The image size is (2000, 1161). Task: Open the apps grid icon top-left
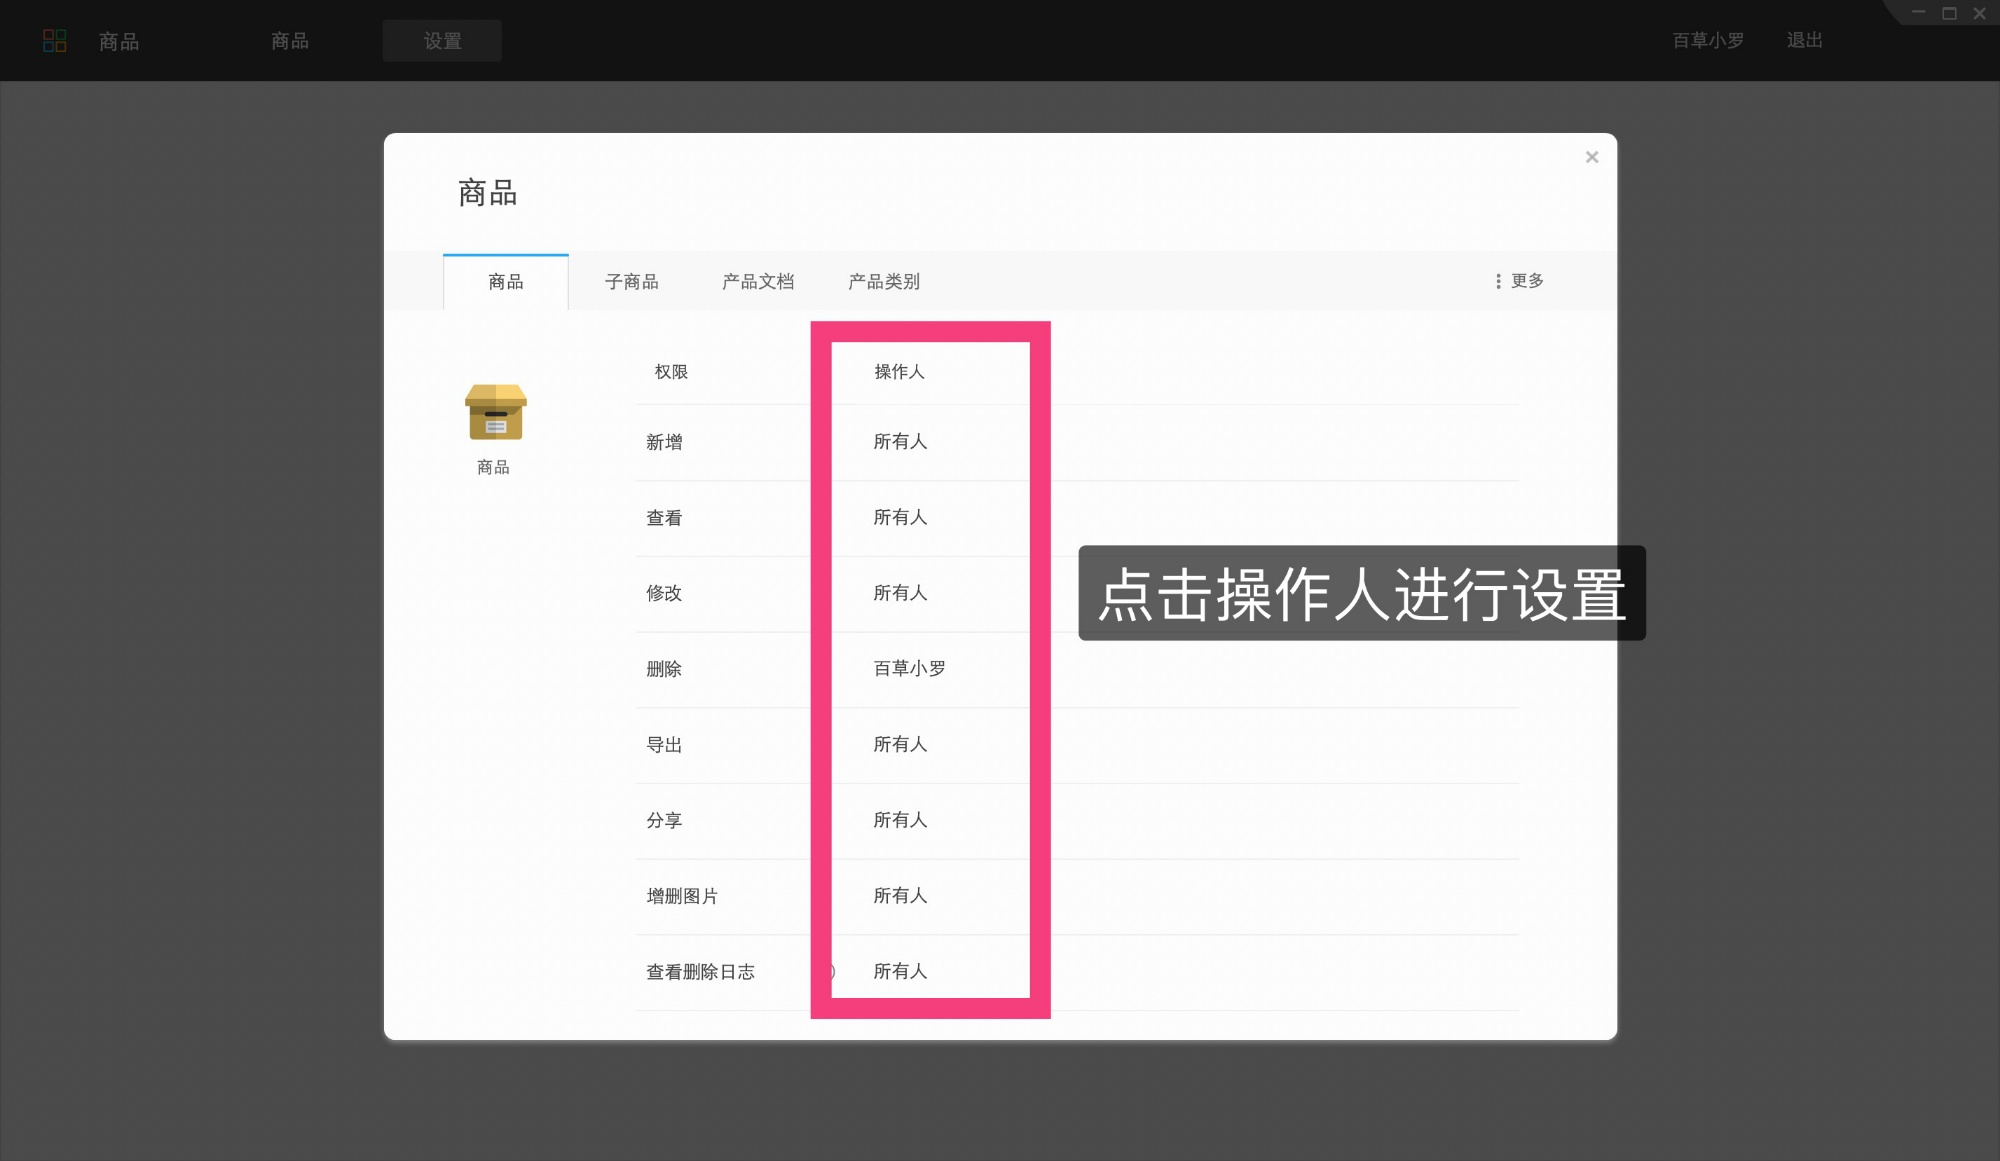coord(56,40)
